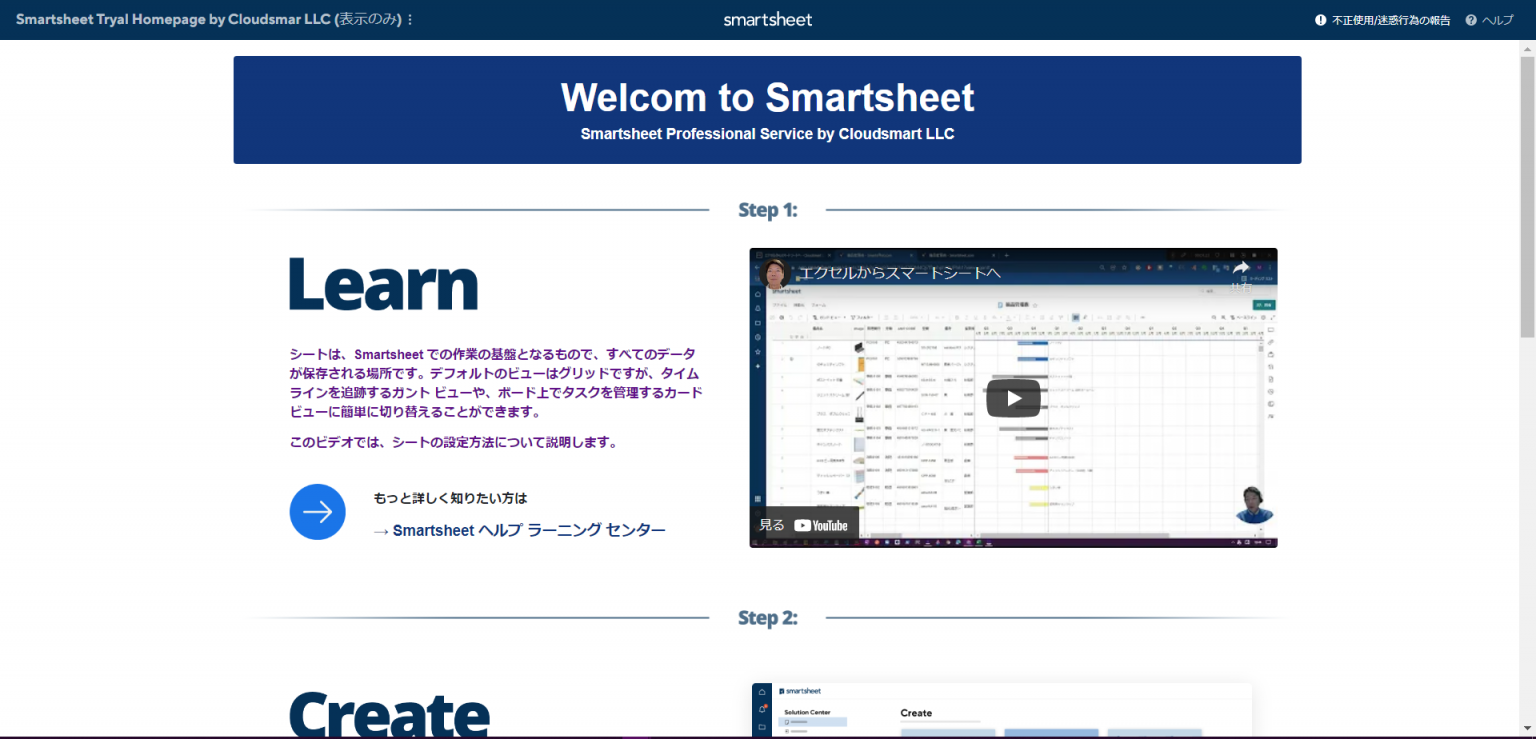Select the blue circular arrow in the Learn section
This screenshot has width=1536, height=739.
coord(317,511)
